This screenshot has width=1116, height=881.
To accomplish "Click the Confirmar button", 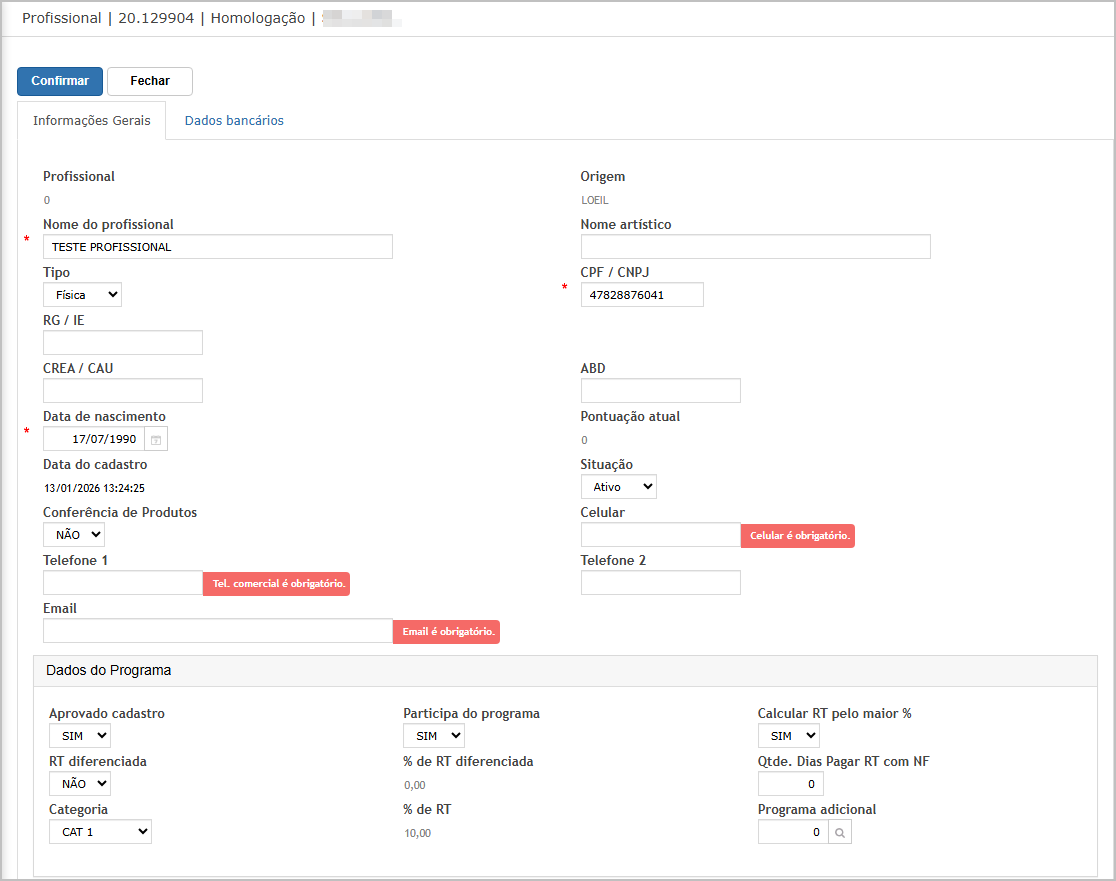I will 60,81.
